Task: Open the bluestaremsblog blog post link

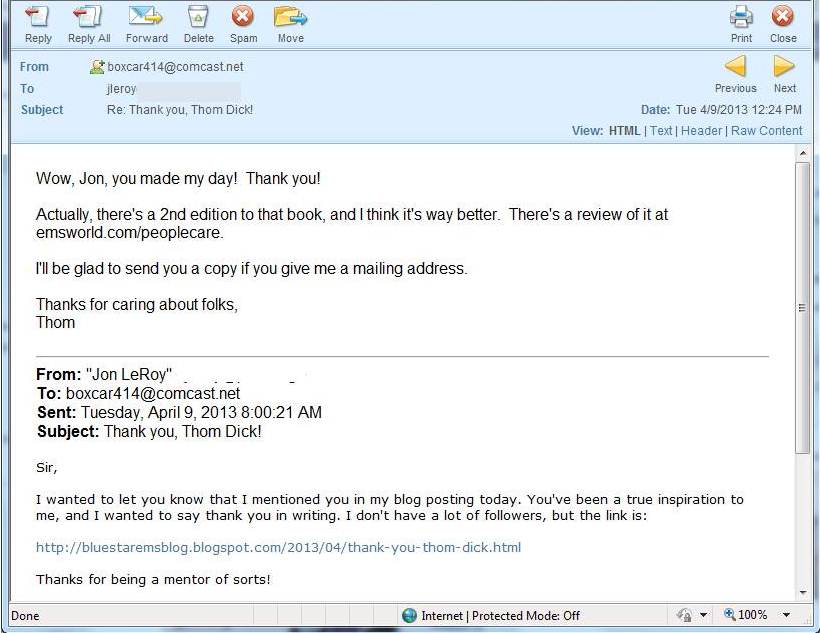Action: coord(278,547)
